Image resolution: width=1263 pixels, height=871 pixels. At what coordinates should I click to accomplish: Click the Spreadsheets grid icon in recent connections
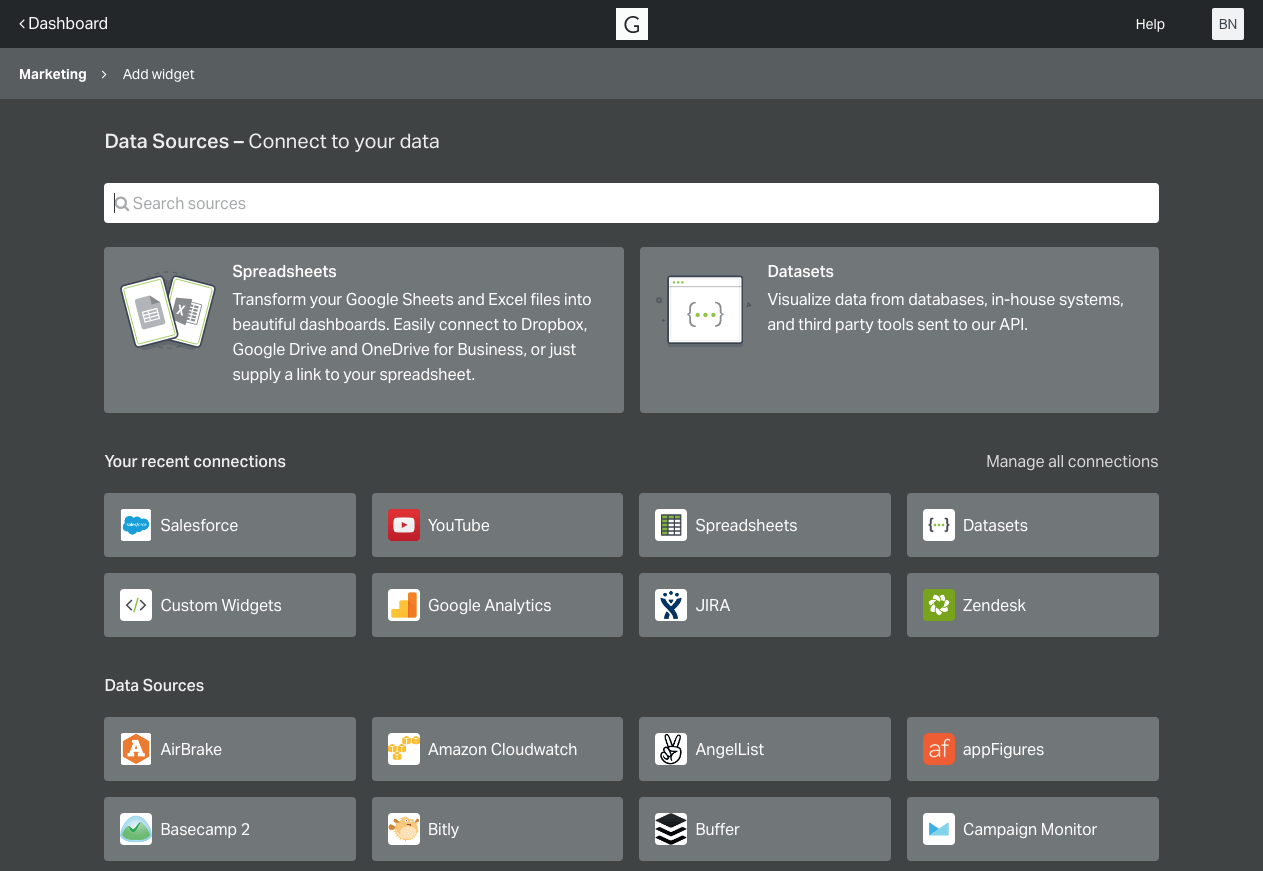671,525
